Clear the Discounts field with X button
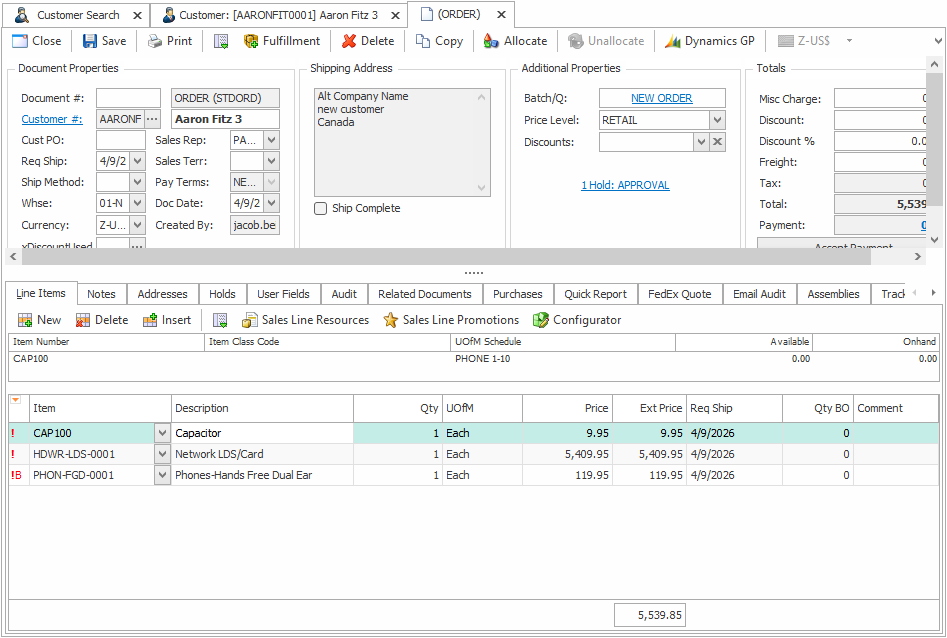The image size is (947, 638). 717,142
